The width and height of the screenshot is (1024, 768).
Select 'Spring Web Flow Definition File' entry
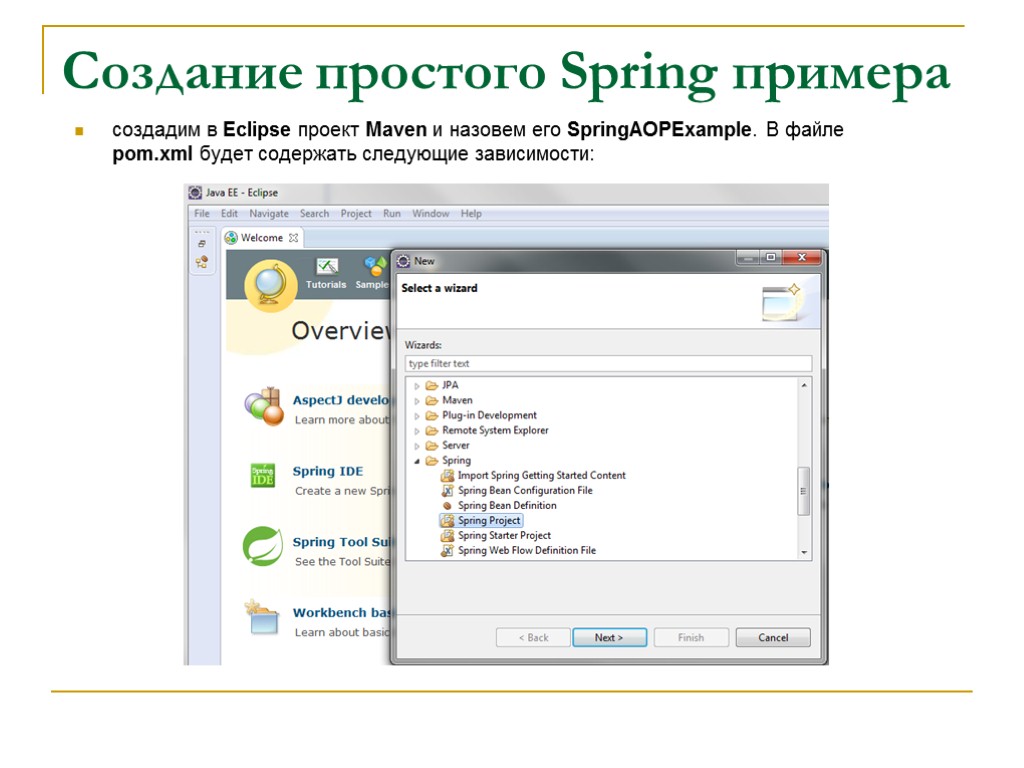click(526, 551)
